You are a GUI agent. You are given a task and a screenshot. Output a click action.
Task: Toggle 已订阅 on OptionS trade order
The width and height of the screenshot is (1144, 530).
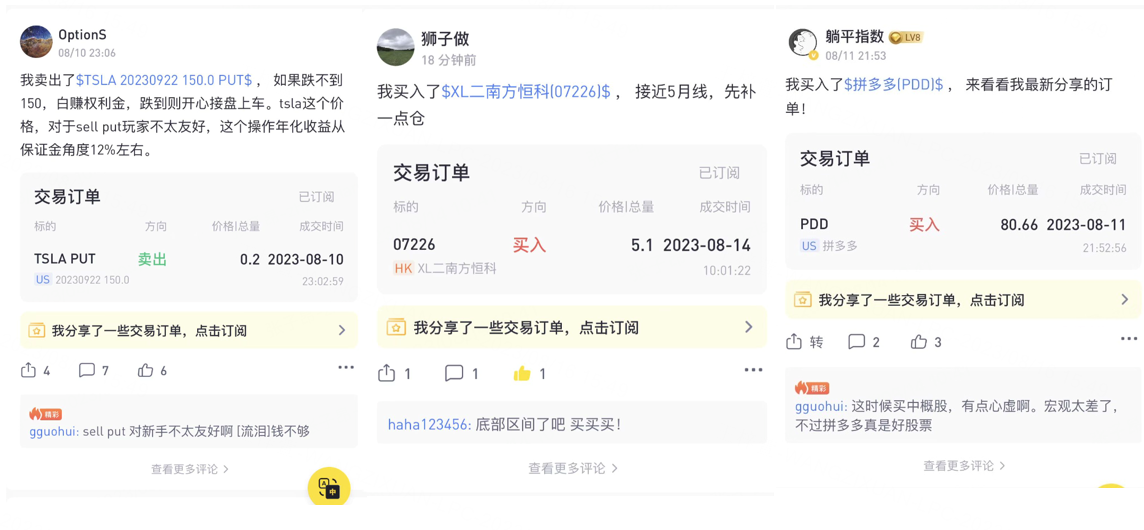pyautogui.click(x=317, y=197)
